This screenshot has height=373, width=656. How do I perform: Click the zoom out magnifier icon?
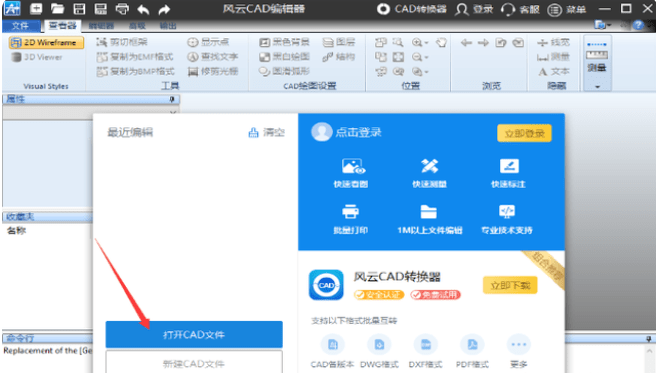pos(417,57)
